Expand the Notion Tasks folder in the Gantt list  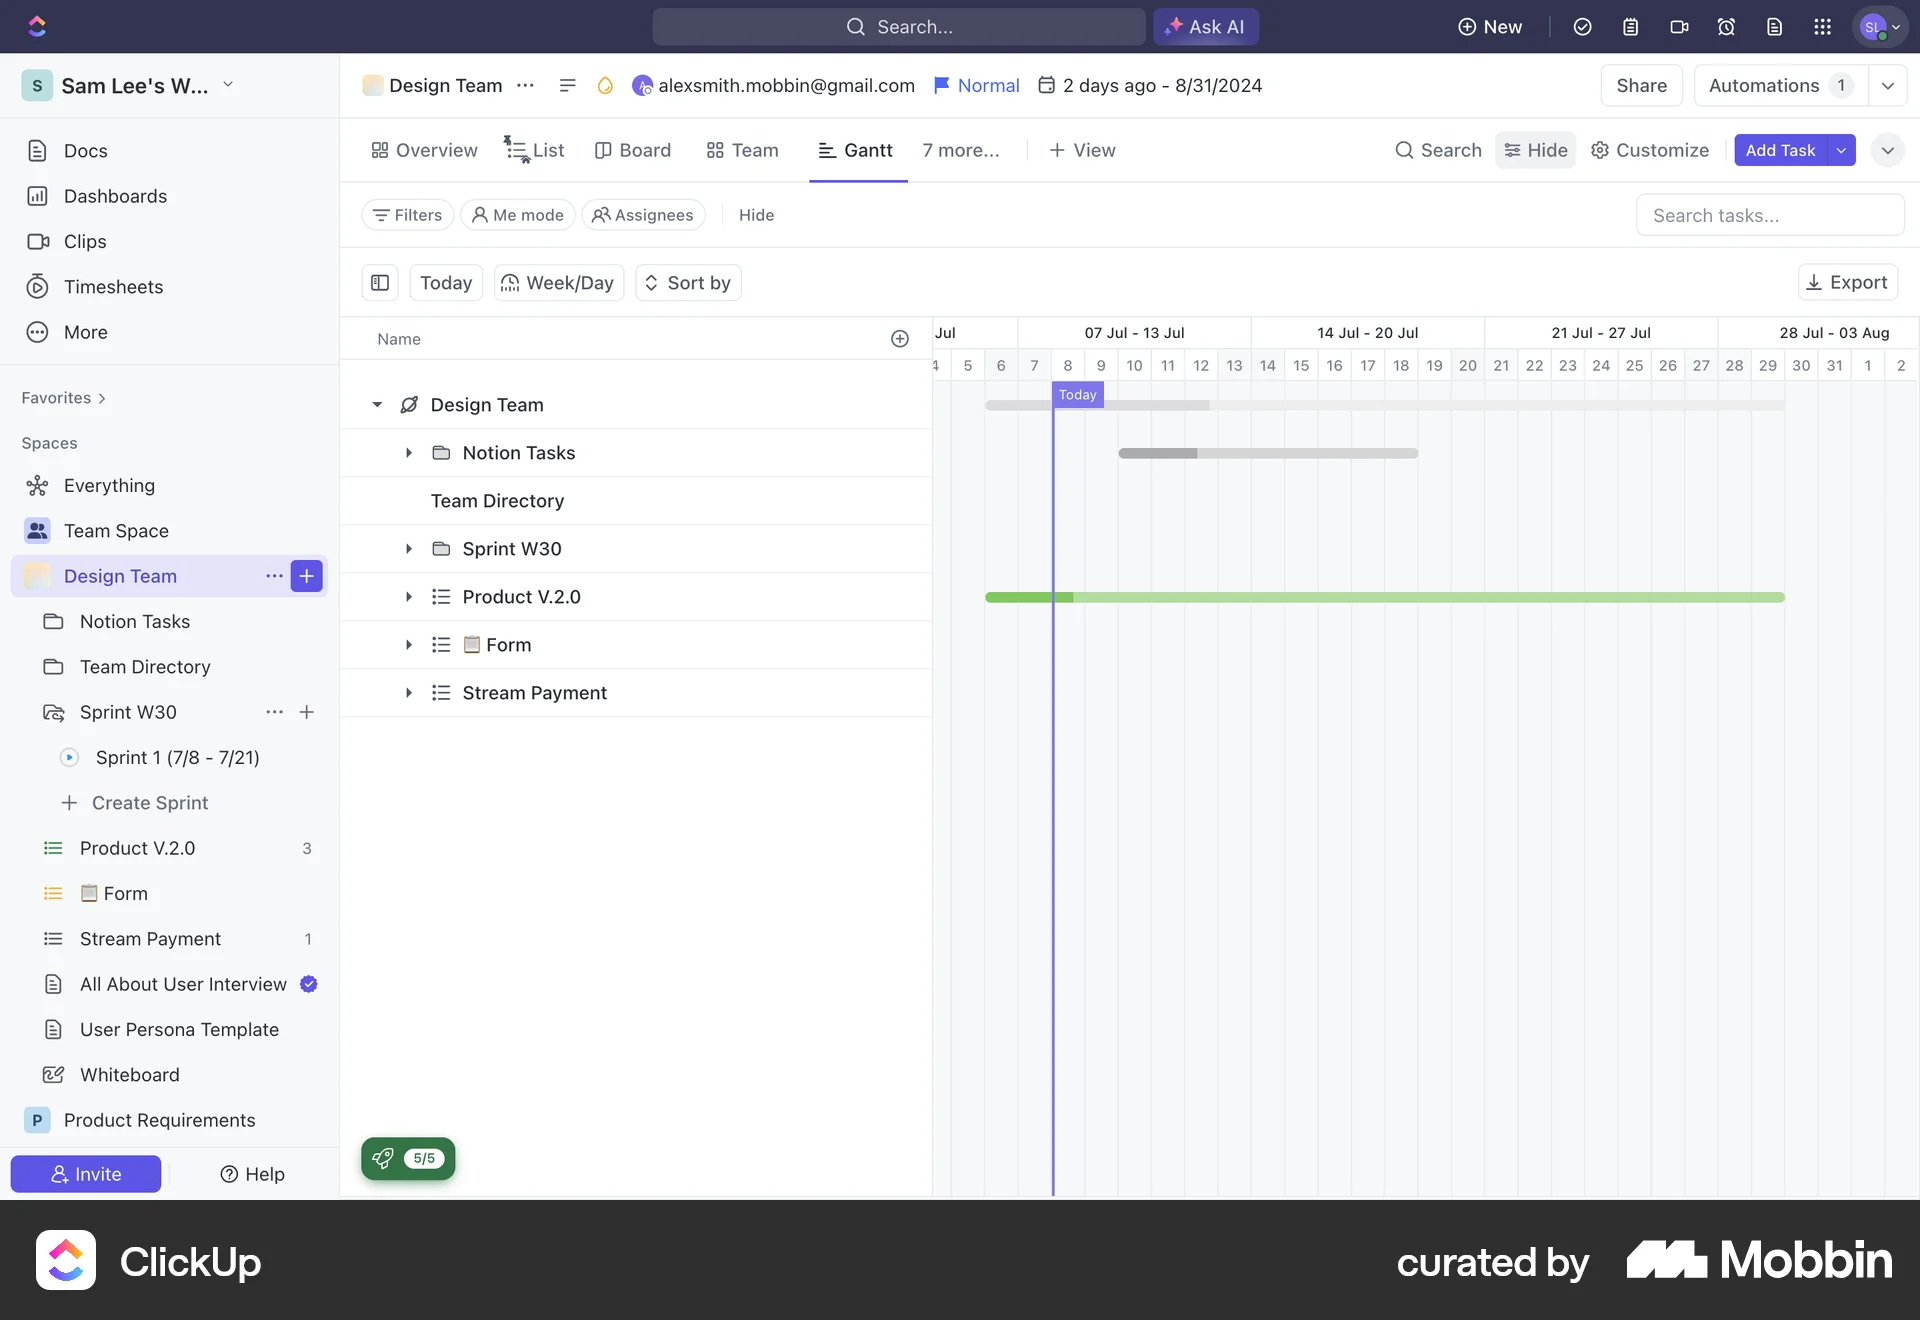point(408,453)
